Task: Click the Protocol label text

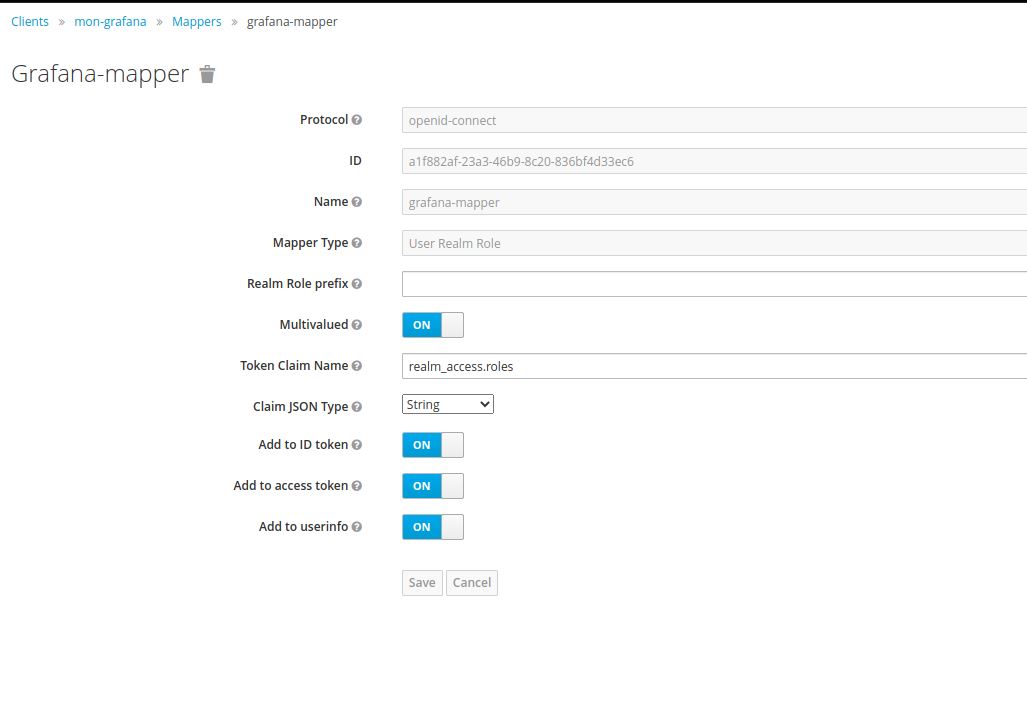Action: pyautogui.click(x=324, y=120)
